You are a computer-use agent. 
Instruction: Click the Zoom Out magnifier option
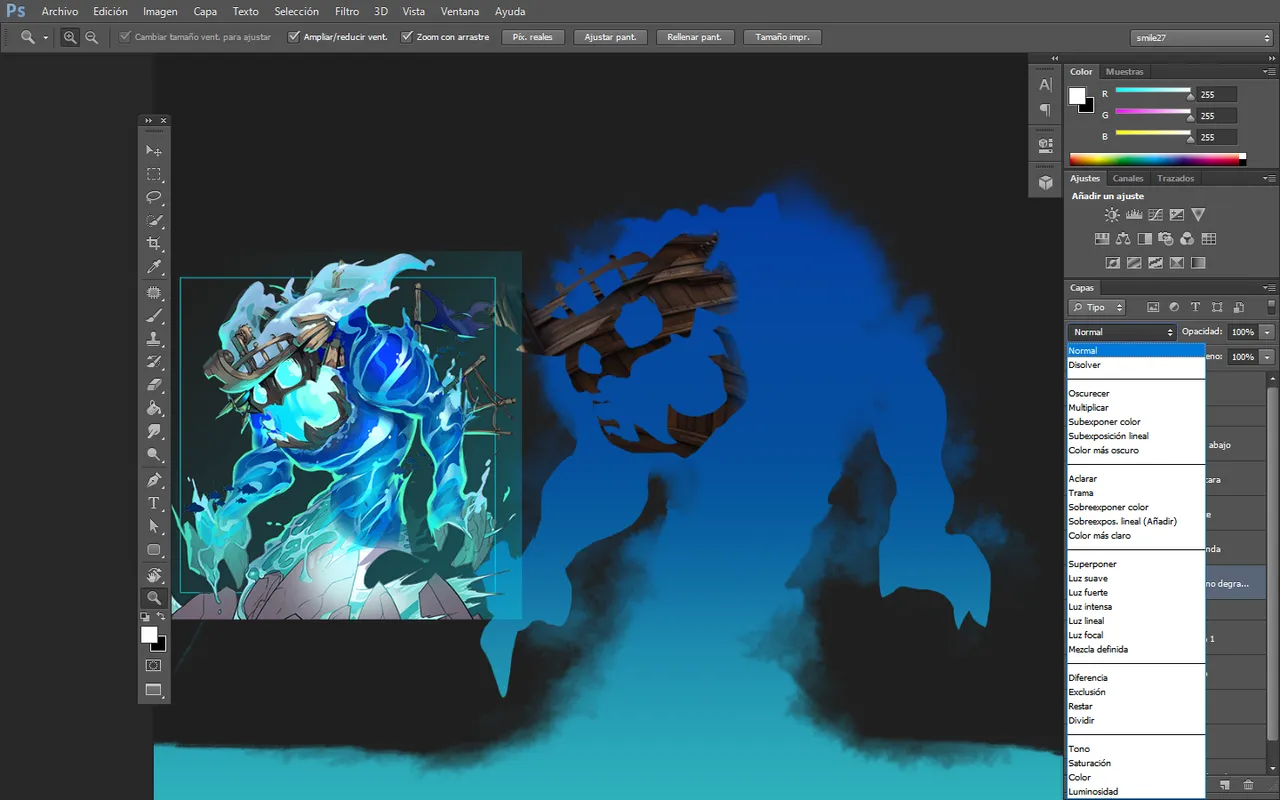pos(92,37)
